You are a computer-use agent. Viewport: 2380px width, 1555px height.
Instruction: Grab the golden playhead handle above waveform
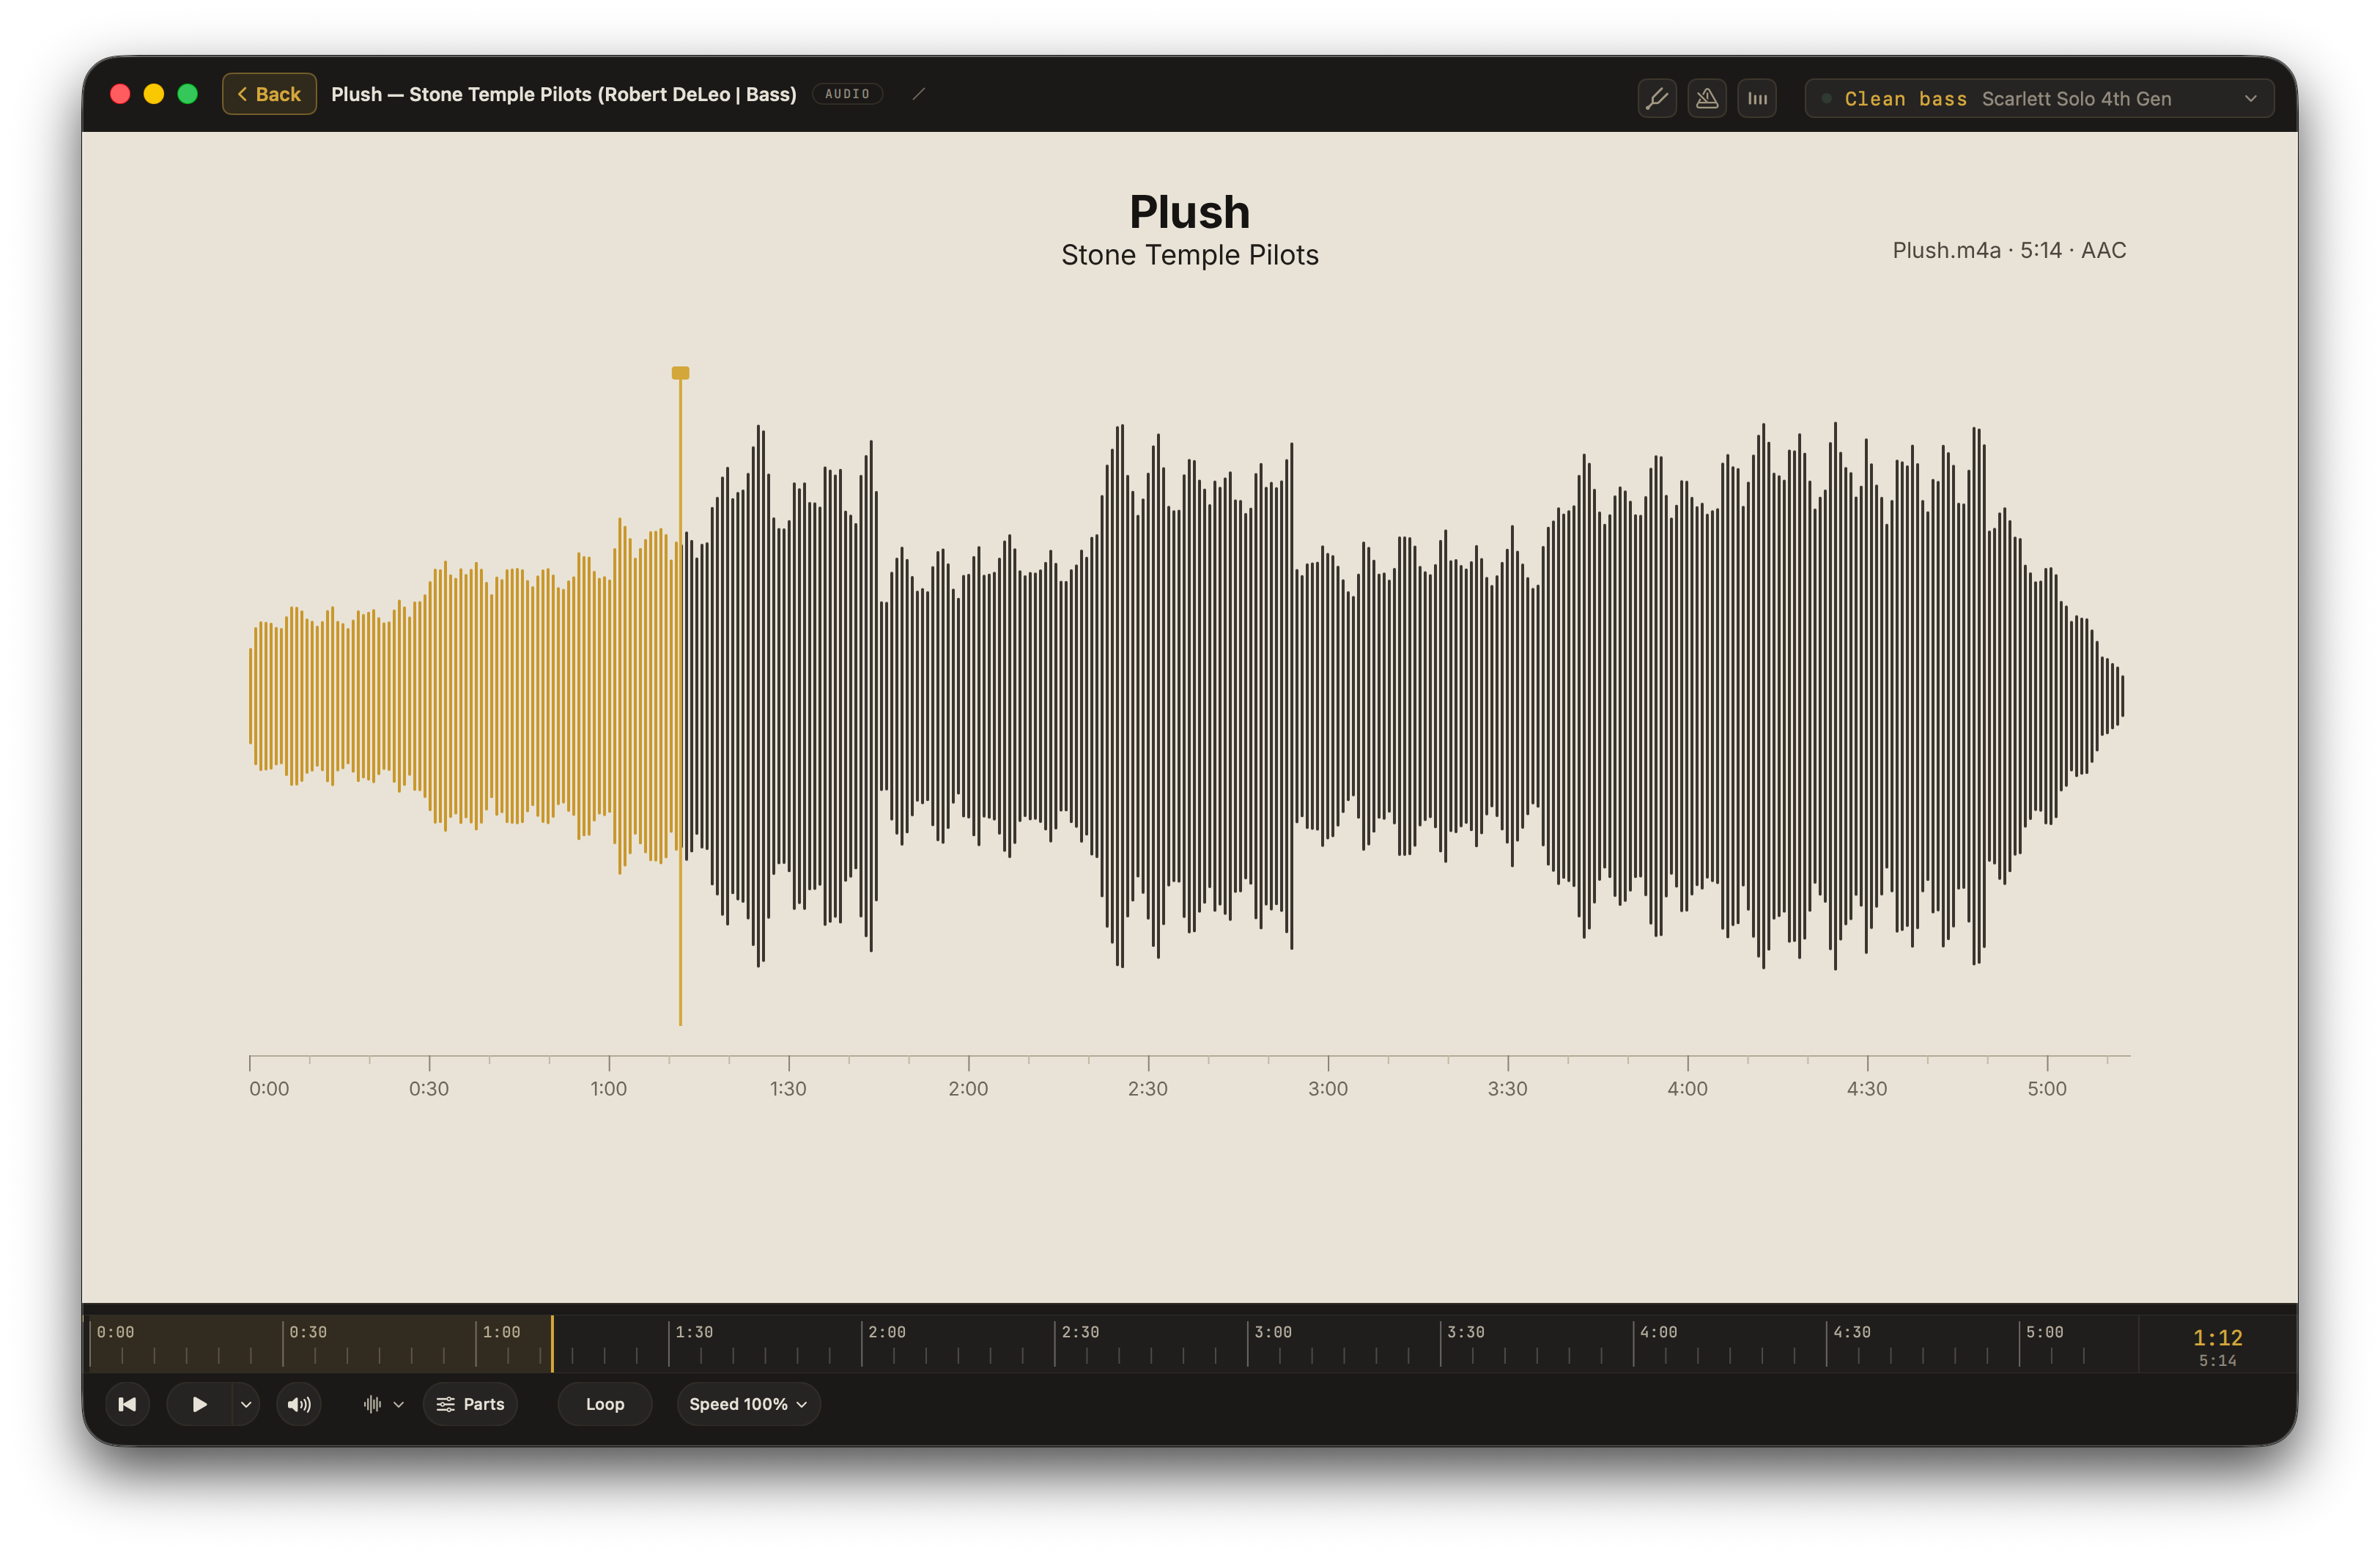(680, 373)
